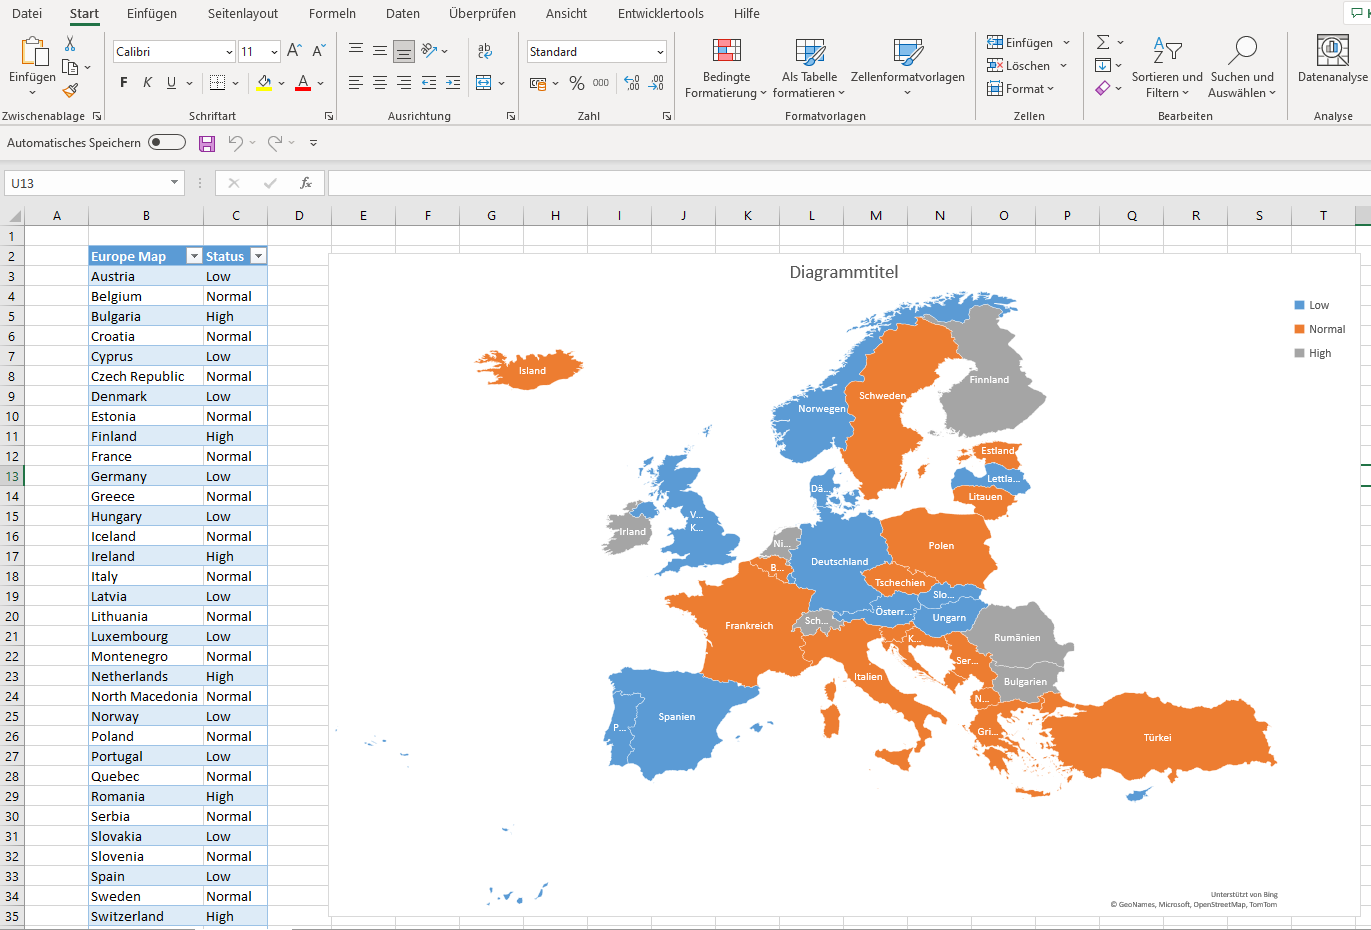Click the Unterstützt von Bing link
The height and width of the screenshot is (930, 1371).
[x=1243, y=895]
